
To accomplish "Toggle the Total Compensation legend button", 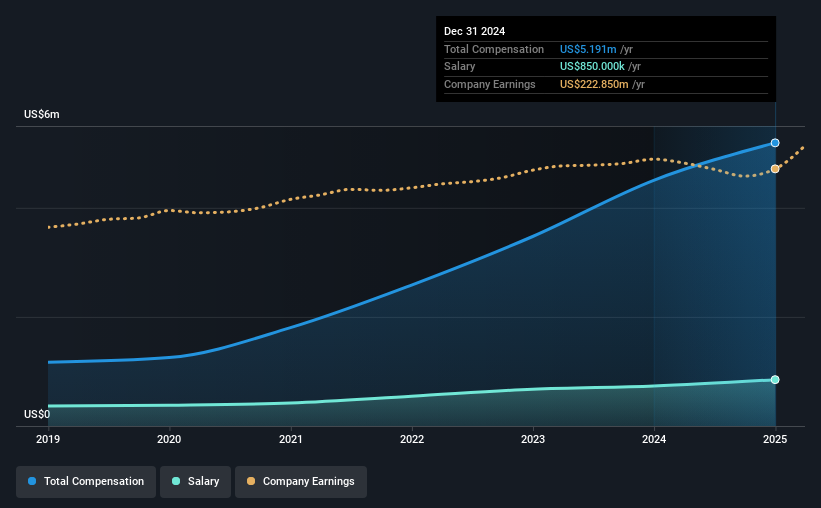I will coord(86,481).
